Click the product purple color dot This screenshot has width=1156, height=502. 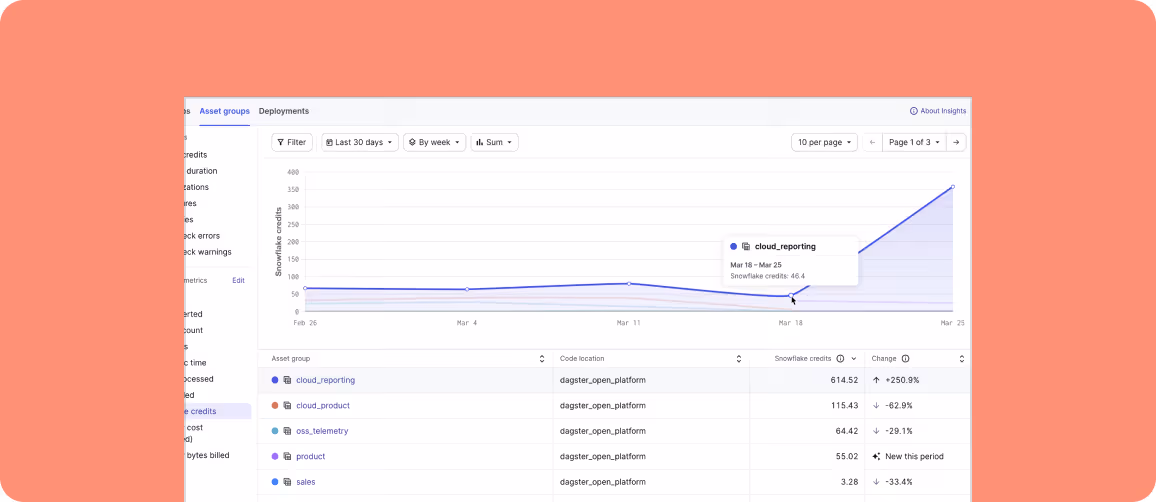point(275,456)
